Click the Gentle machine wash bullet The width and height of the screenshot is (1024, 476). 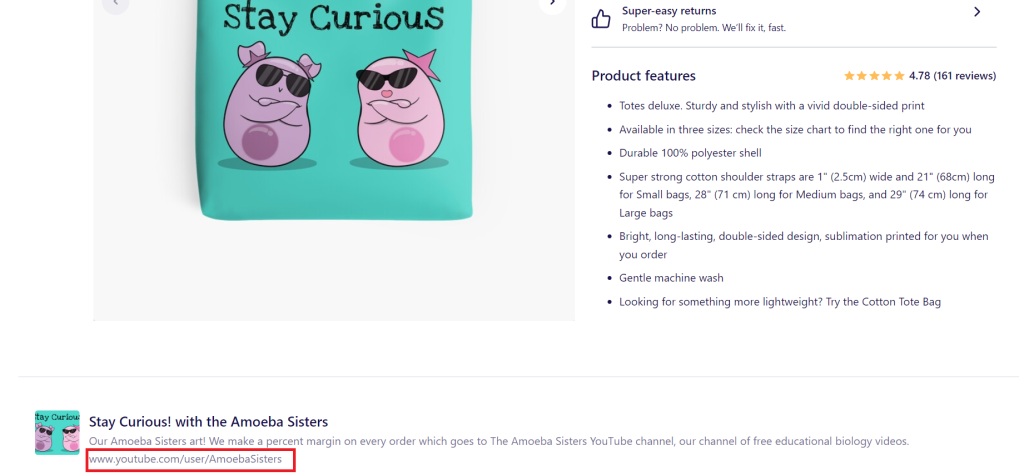coord(671,278)
